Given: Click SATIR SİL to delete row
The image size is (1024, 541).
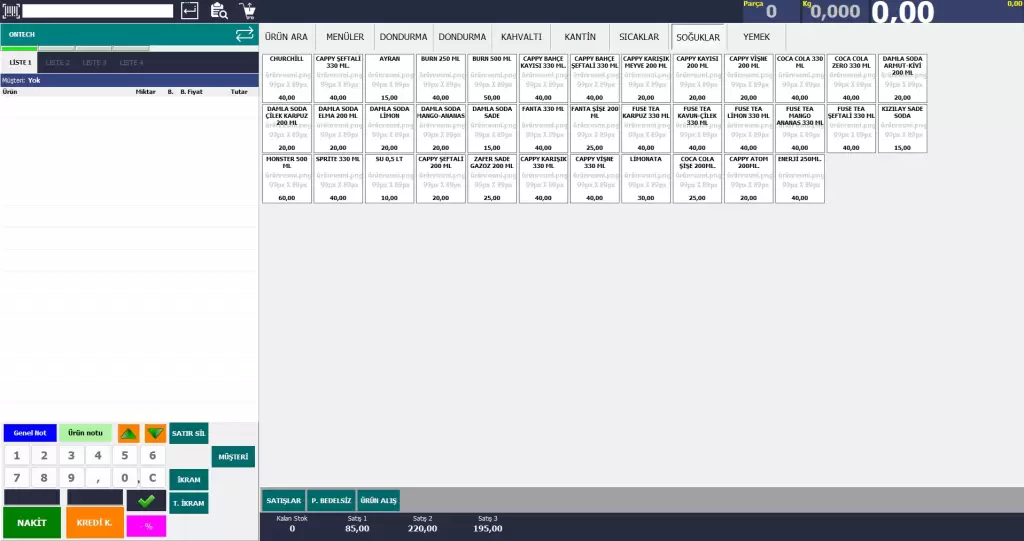Looking at the screenshot, I should tap(189, 433).
